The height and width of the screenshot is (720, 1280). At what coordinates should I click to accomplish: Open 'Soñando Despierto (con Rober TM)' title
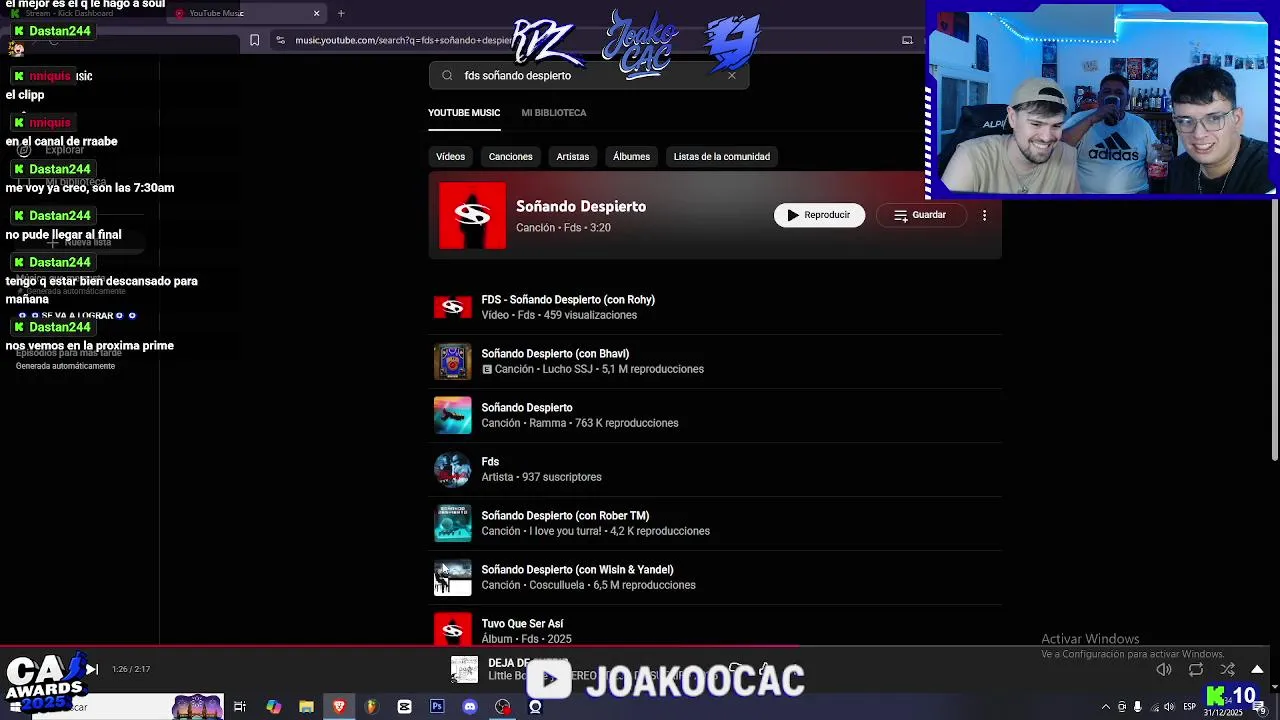pos(565,516)
